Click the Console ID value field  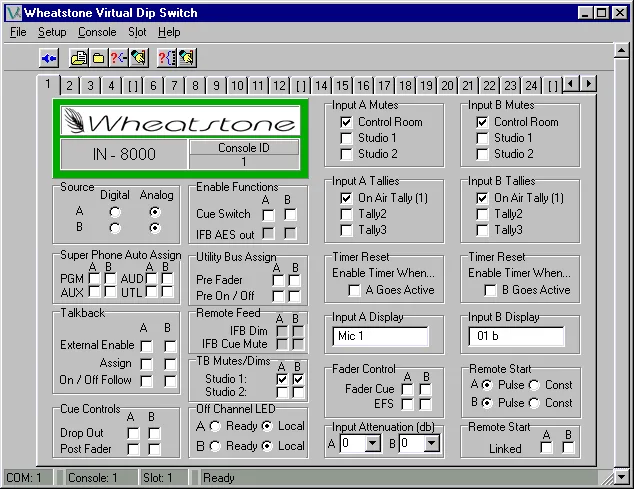coord(244,162)
